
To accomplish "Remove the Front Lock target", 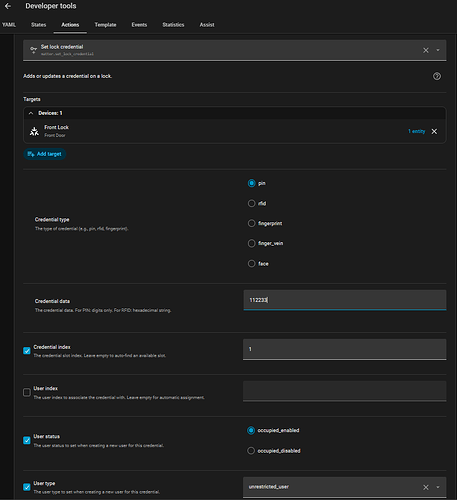I will (434, 132).
